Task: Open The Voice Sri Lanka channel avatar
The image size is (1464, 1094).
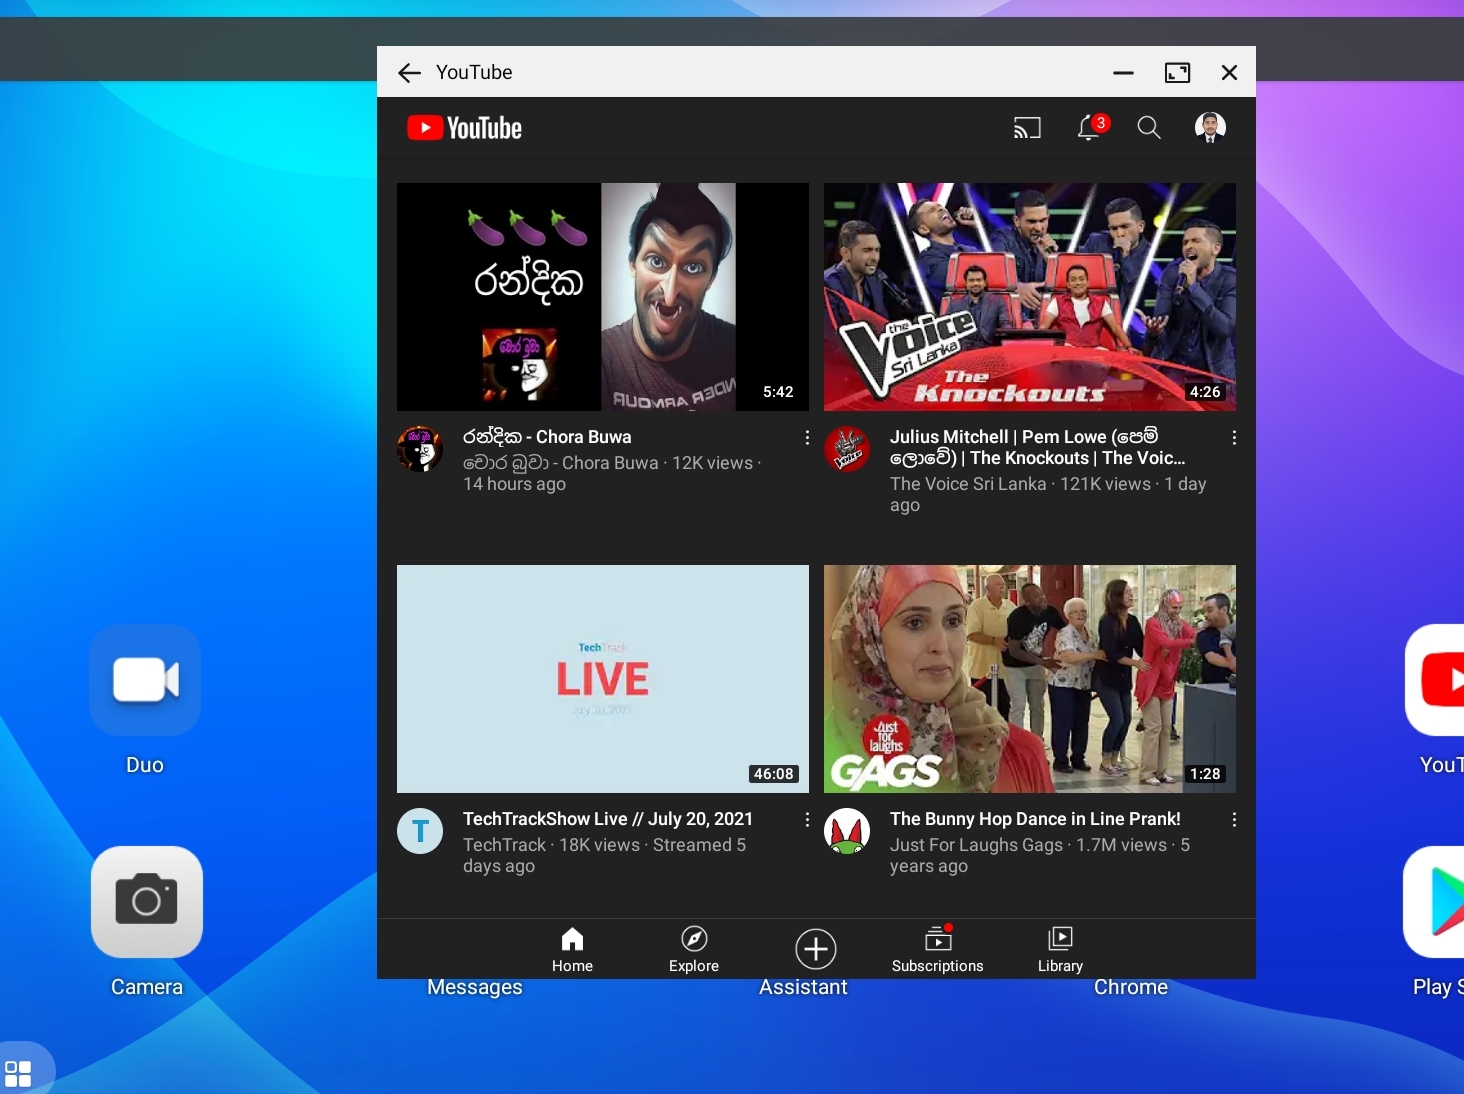Action: click(847, 448)
